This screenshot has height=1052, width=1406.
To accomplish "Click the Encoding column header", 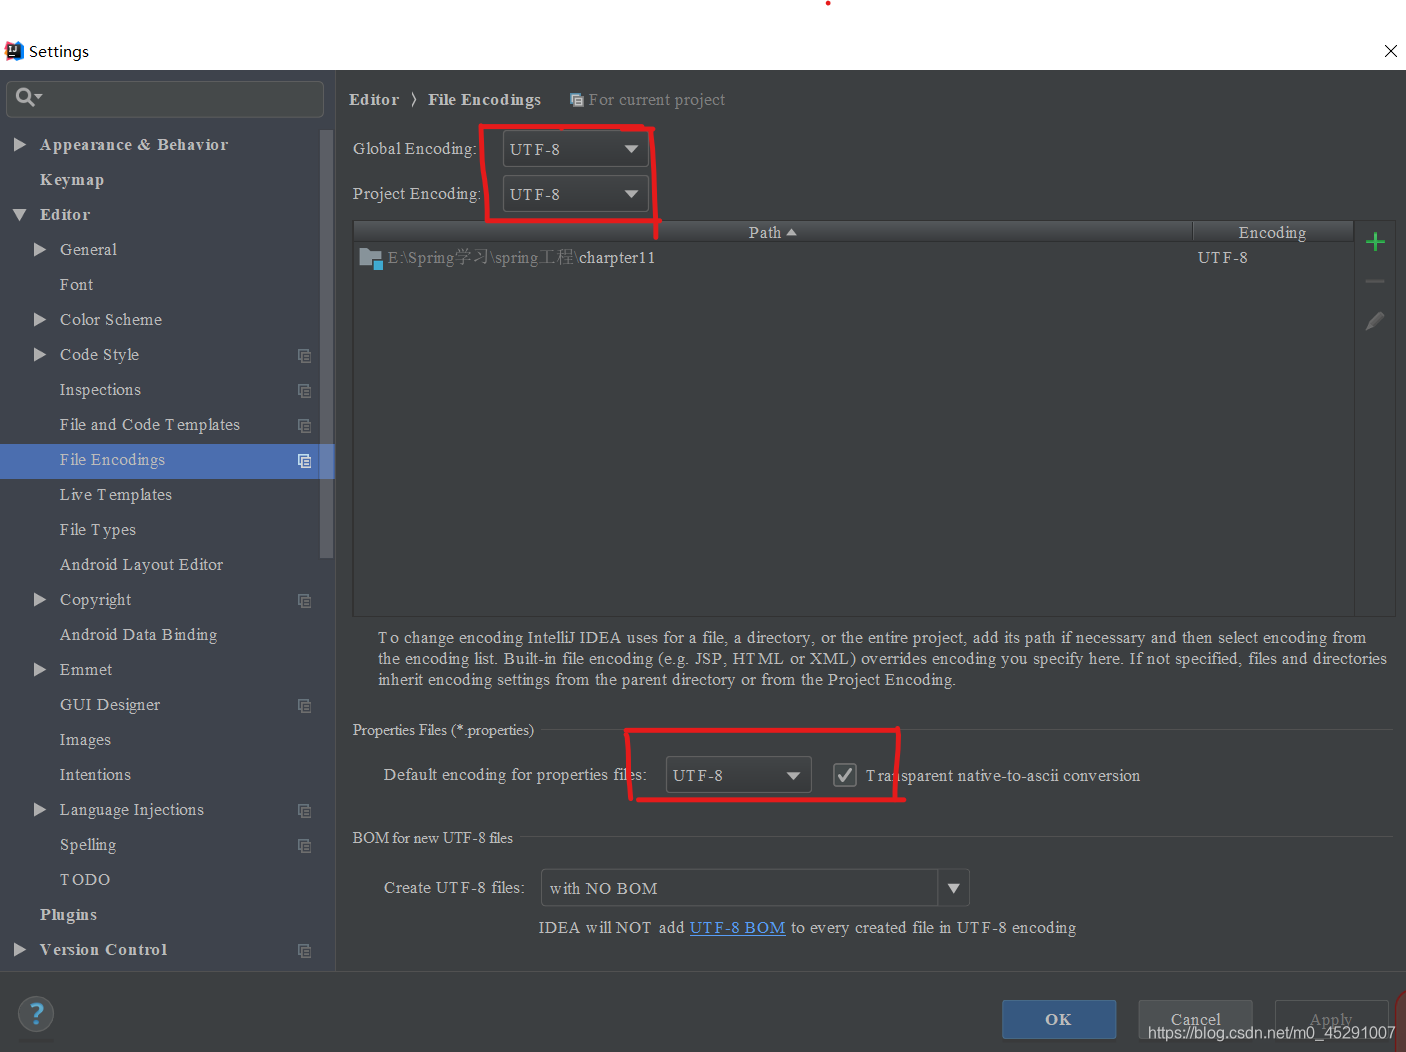I will 1272,232.
